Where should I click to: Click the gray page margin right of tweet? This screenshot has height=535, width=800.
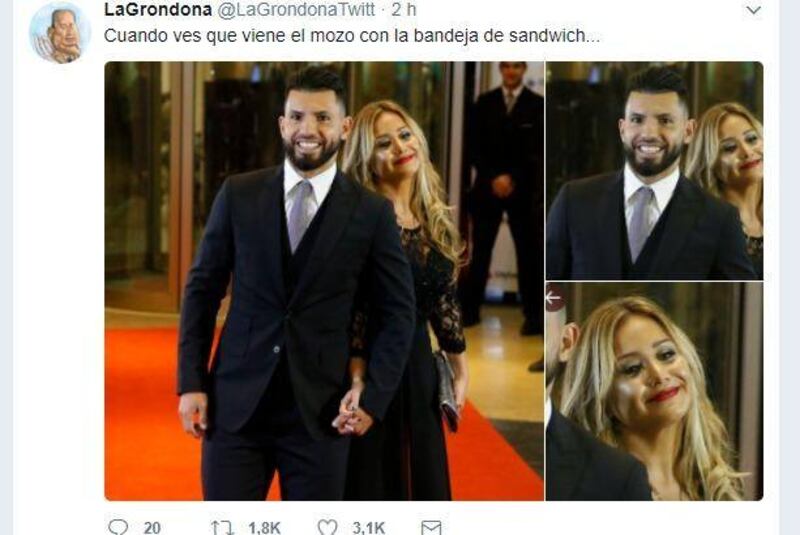(789, 267)
